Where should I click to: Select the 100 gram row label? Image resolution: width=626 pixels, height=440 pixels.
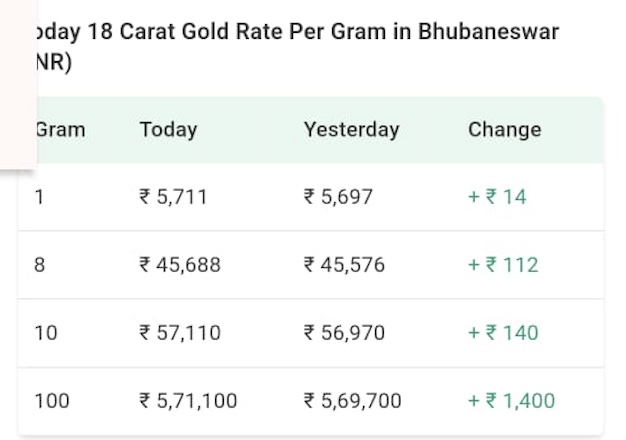click(x=52, y=401)
